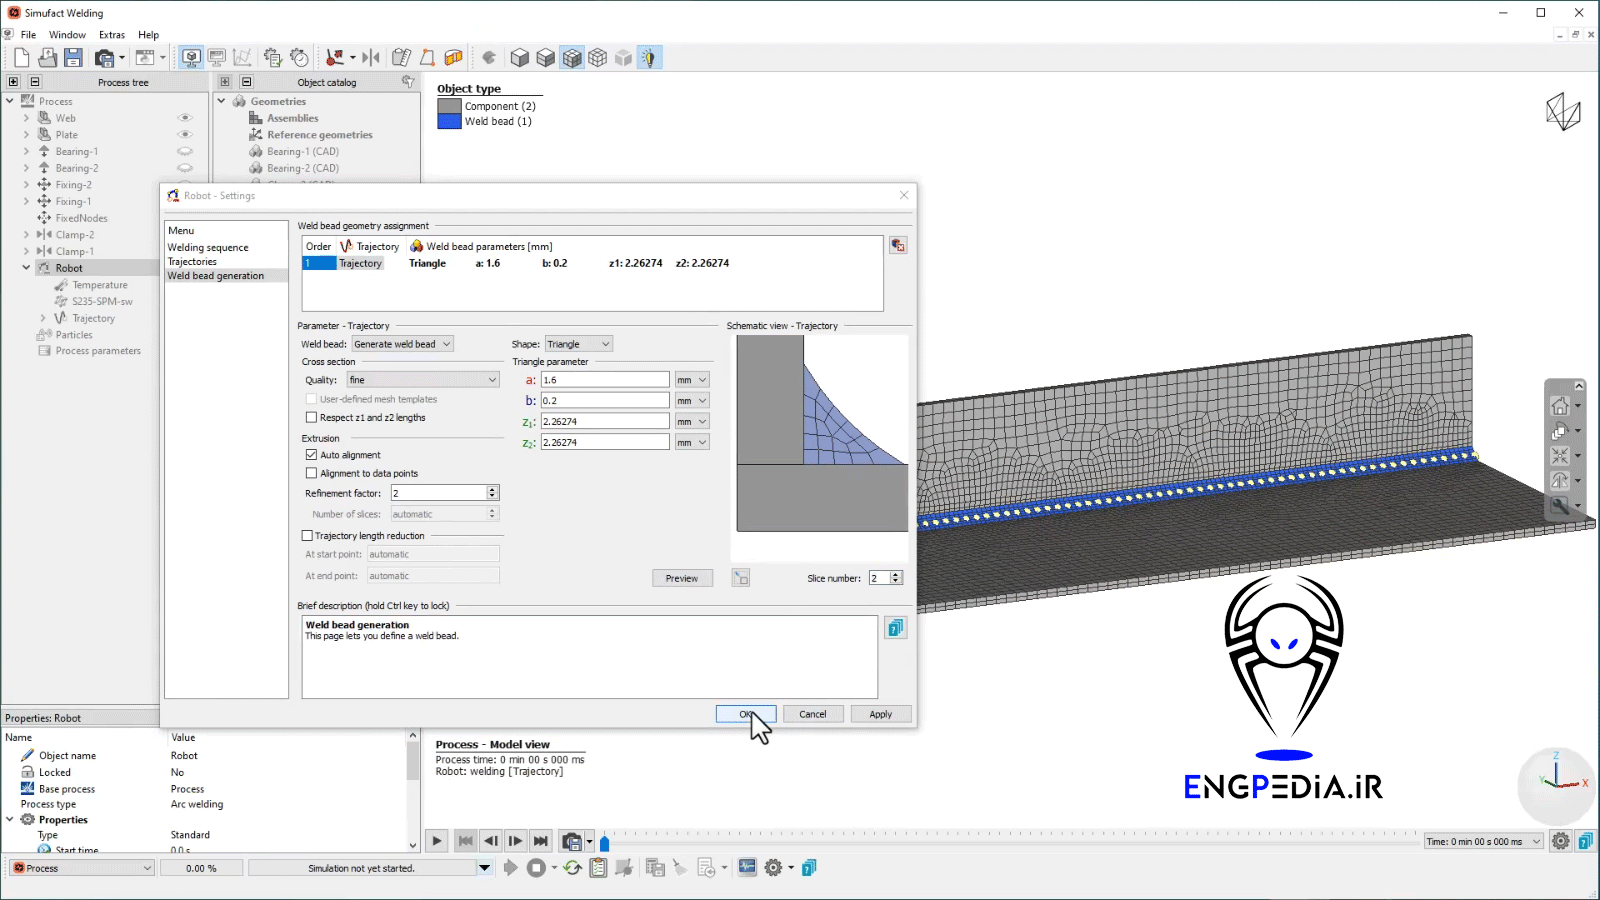The image size is (1600, 900).
Task: Open the Process selector dropdown at bottom left
Action: click(82, 868)
